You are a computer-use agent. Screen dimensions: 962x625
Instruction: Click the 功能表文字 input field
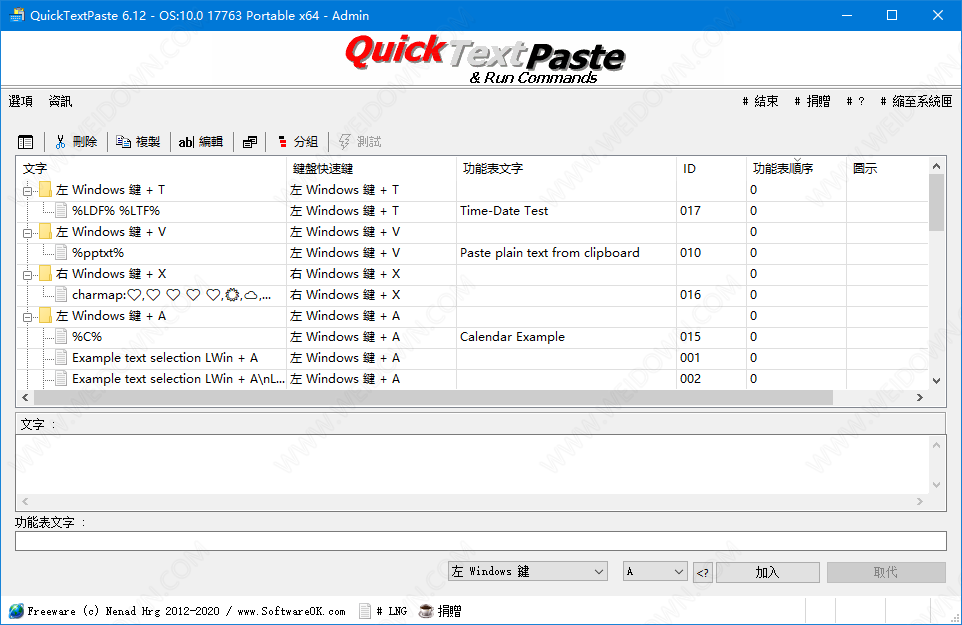click(x=481, y=541)
